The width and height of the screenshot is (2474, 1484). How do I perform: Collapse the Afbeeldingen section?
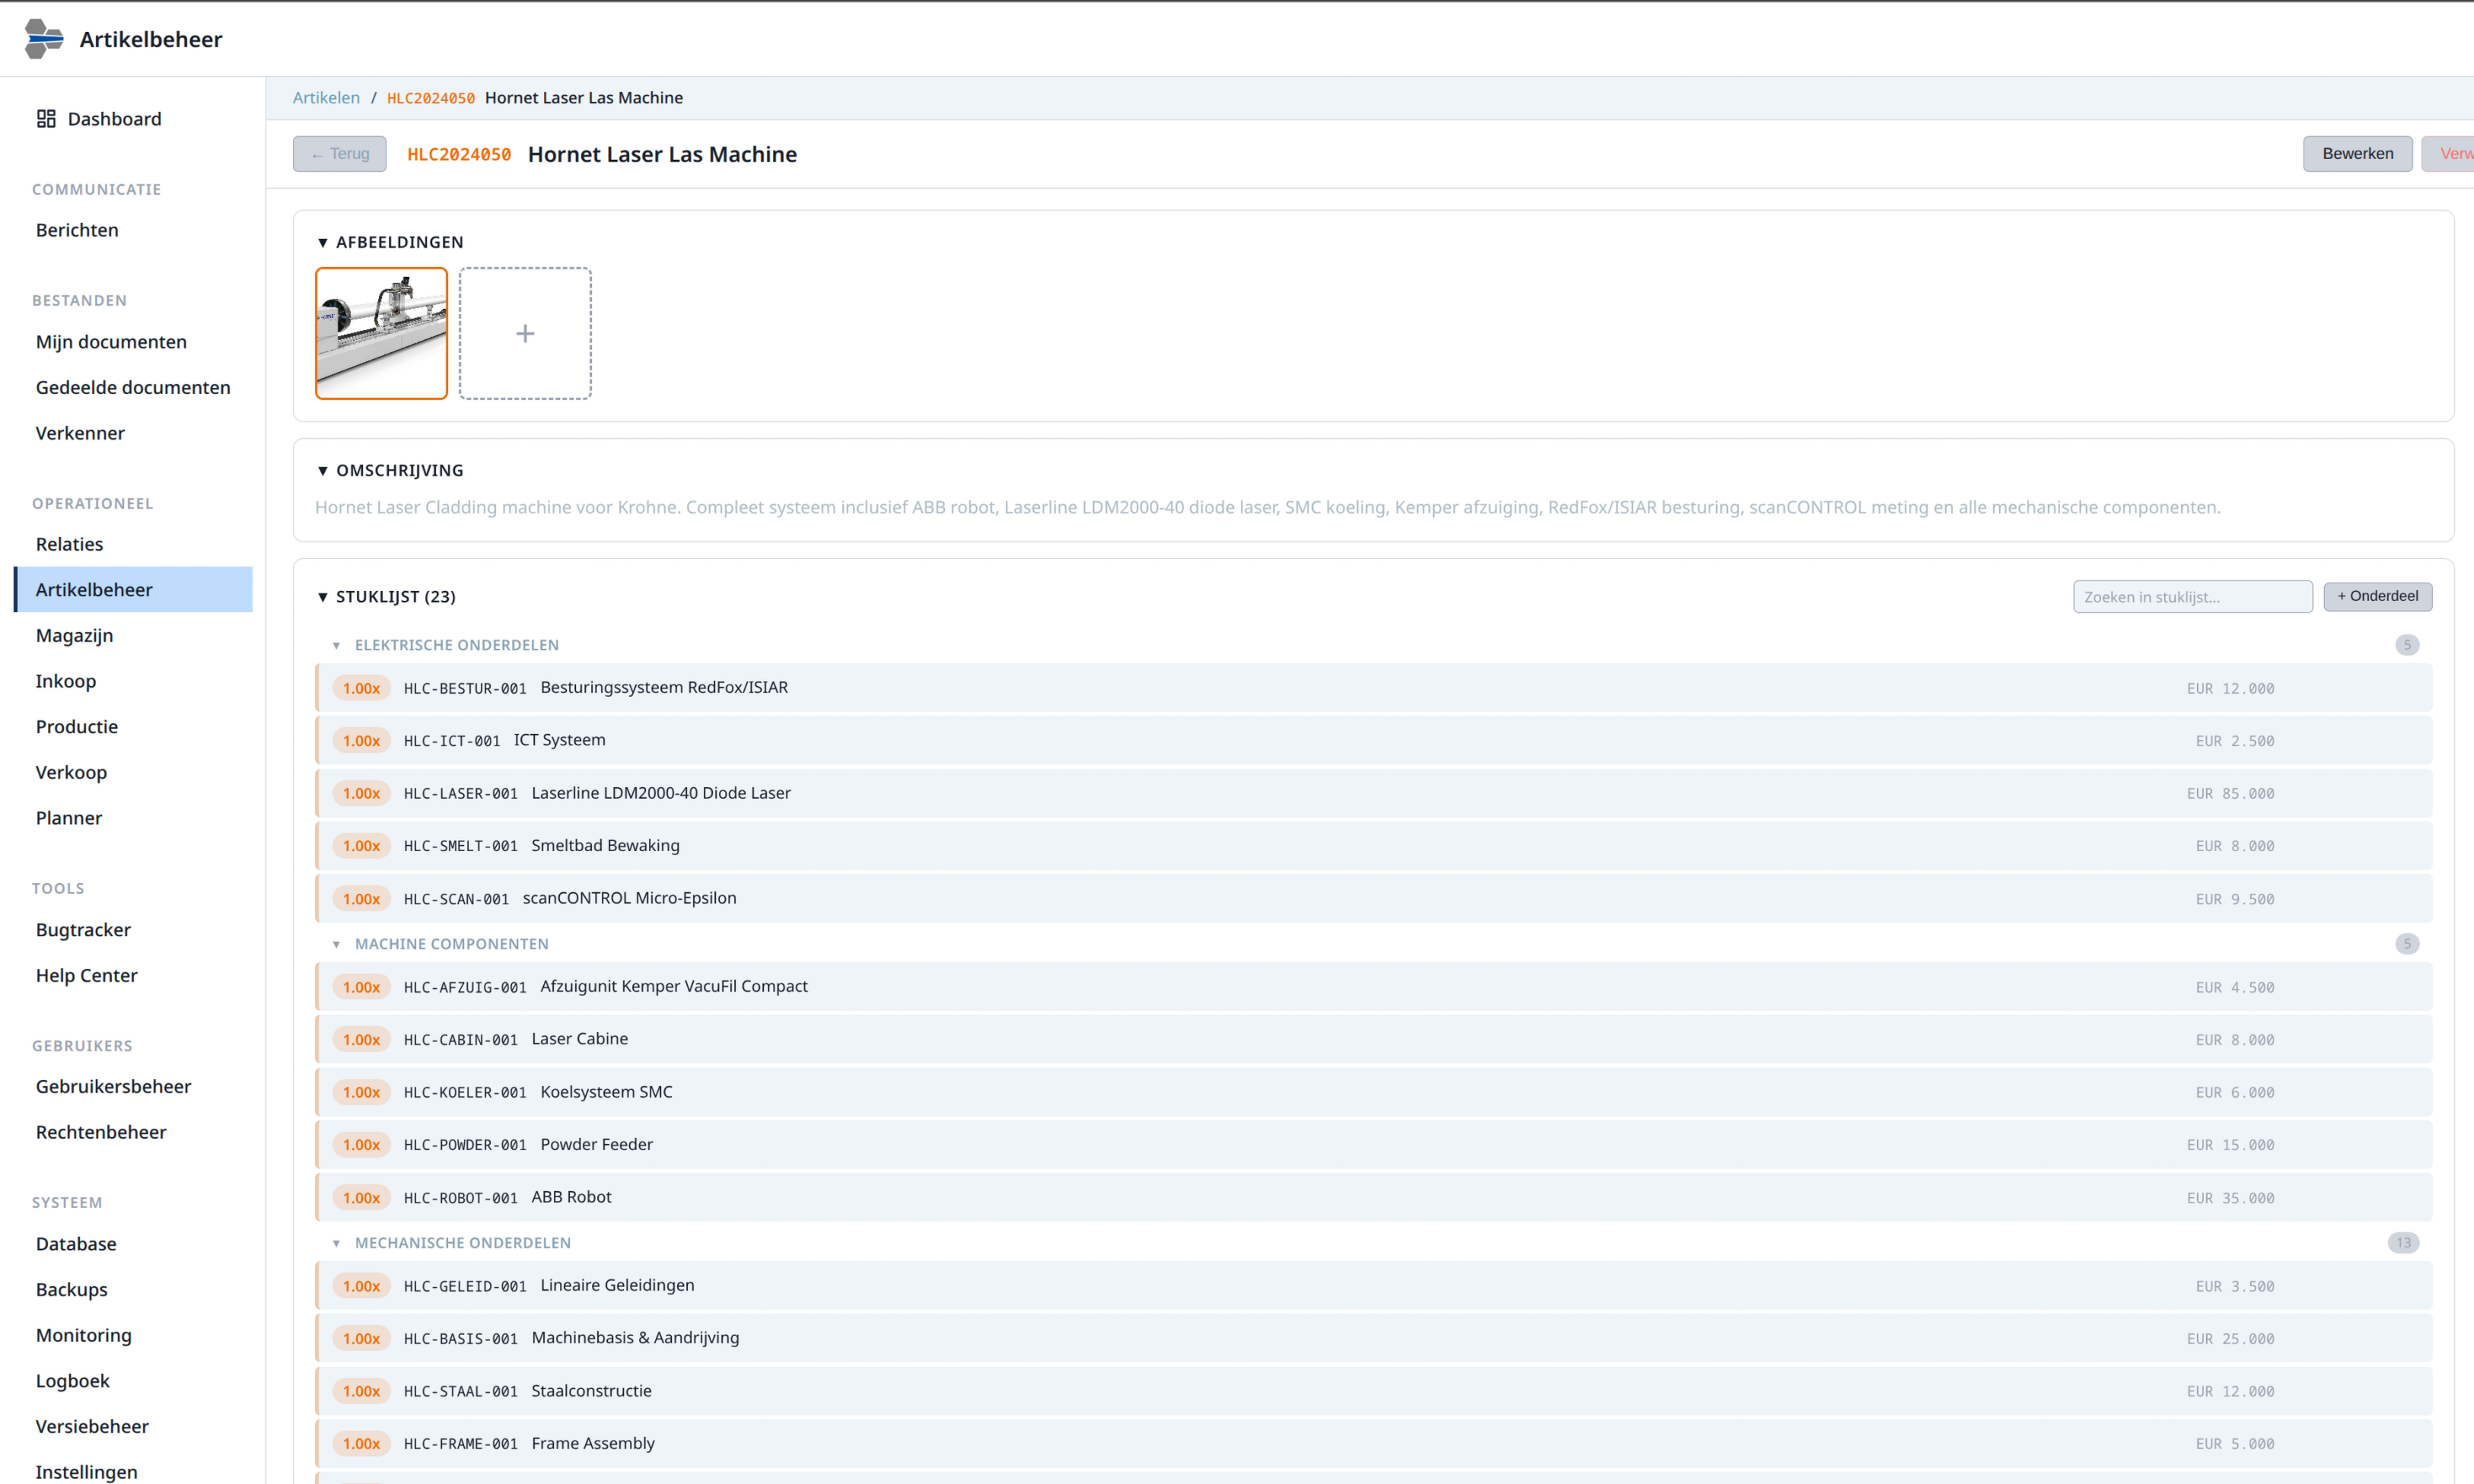point(323,242)
